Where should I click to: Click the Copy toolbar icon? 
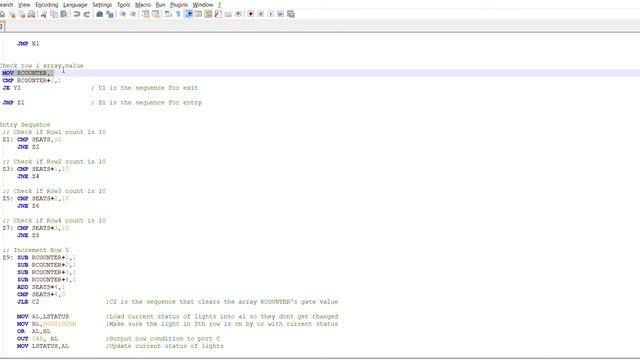pyautogui.click(x=54, y=14)
